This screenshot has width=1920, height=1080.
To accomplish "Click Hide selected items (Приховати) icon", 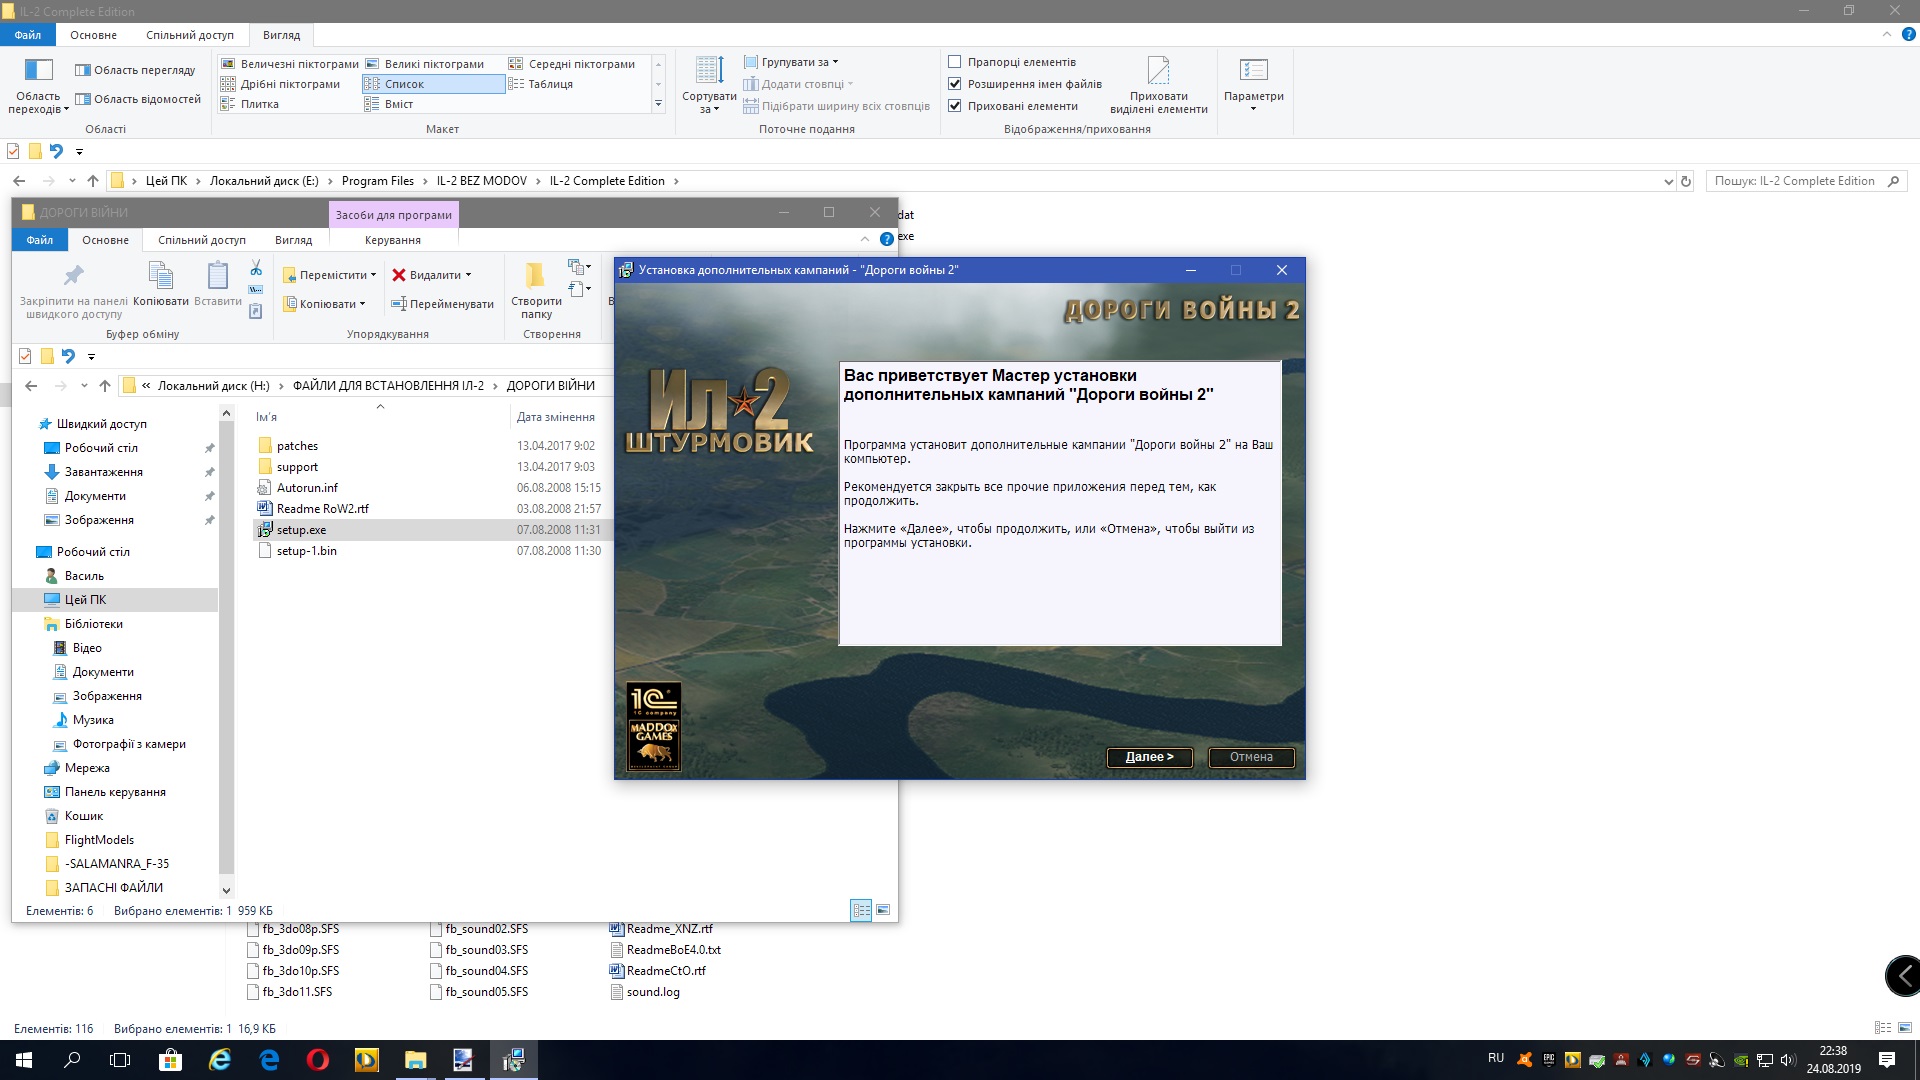I will pyautogui.click(x=1158, y=72).
